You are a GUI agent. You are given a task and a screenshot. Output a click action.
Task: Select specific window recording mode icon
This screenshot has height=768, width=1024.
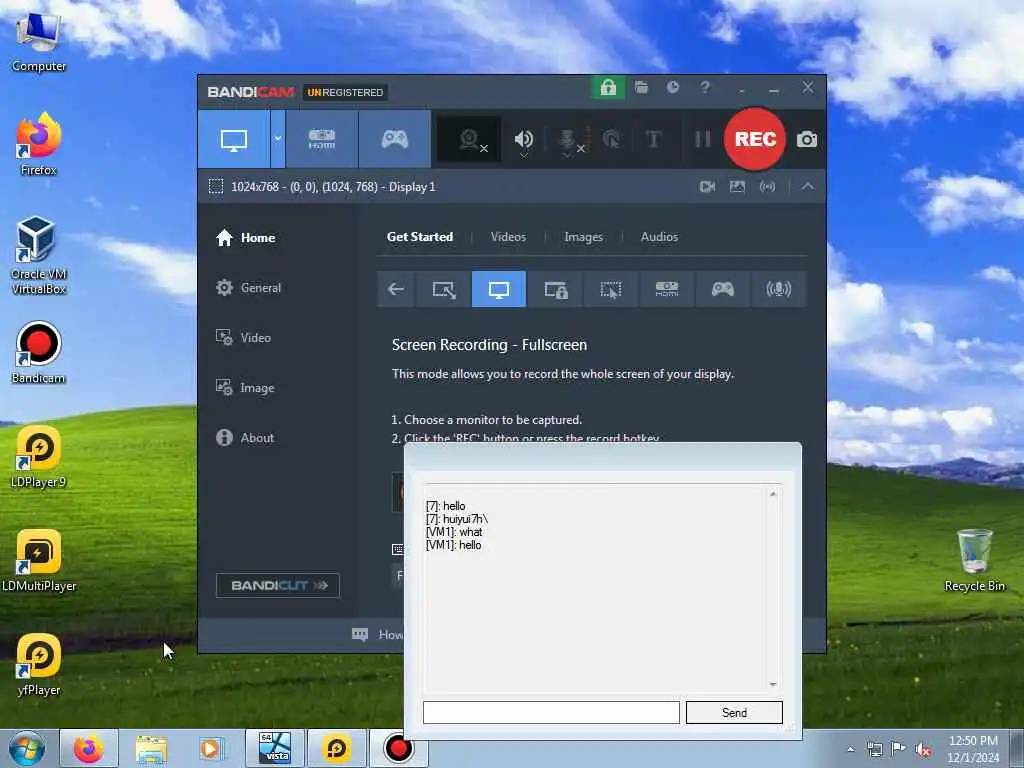click(556, 289)
